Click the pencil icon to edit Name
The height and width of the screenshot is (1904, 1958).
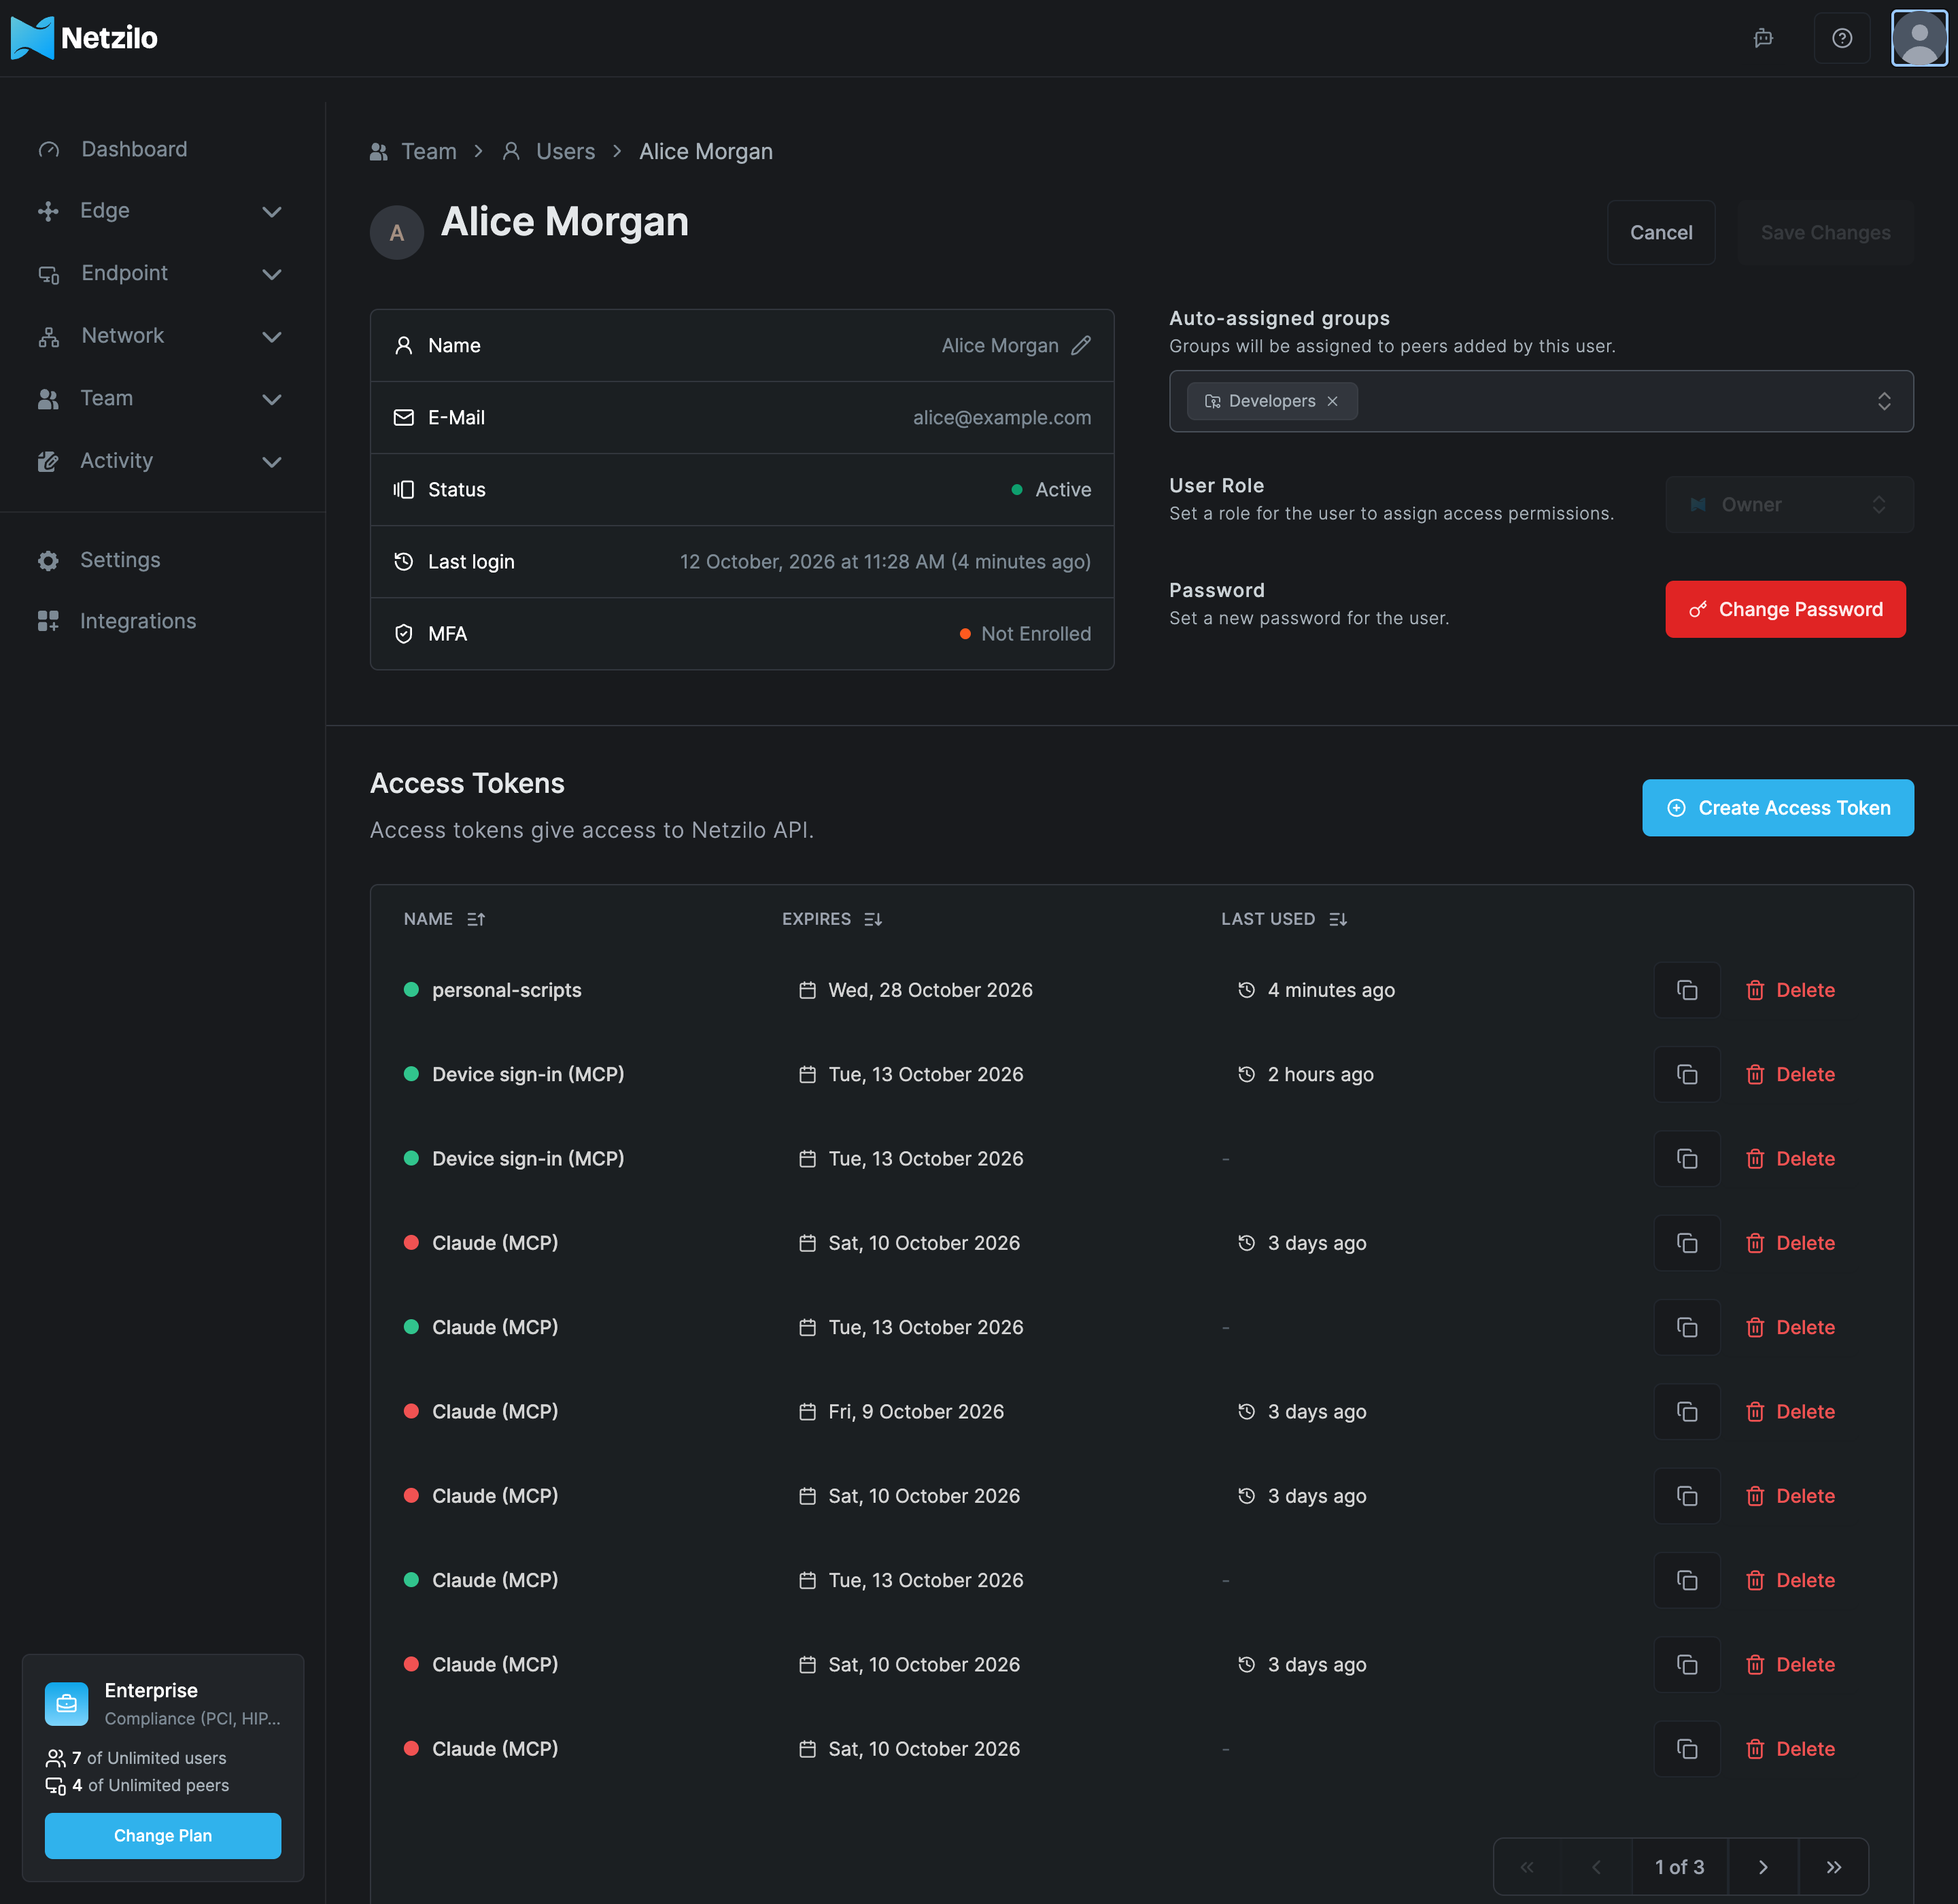[x=1081, y=345]
